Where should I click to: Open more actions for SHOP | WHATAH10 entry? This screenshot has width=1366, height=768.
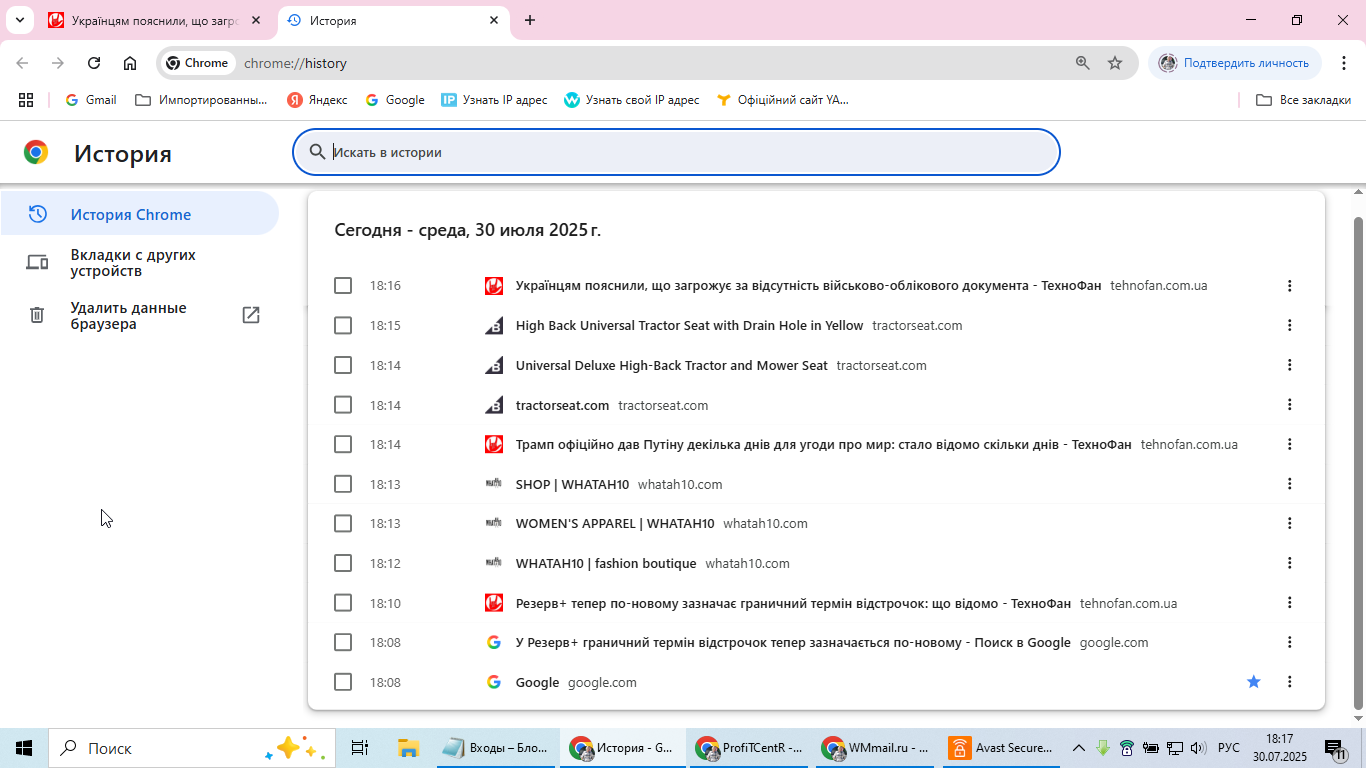click(1289, 484)
